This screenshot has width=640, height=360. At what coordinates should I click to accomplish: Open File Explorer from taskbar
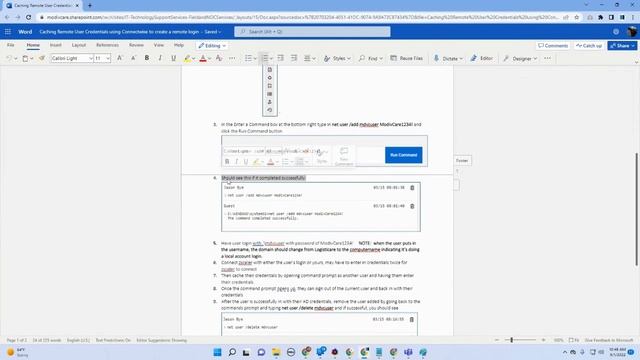276,352
